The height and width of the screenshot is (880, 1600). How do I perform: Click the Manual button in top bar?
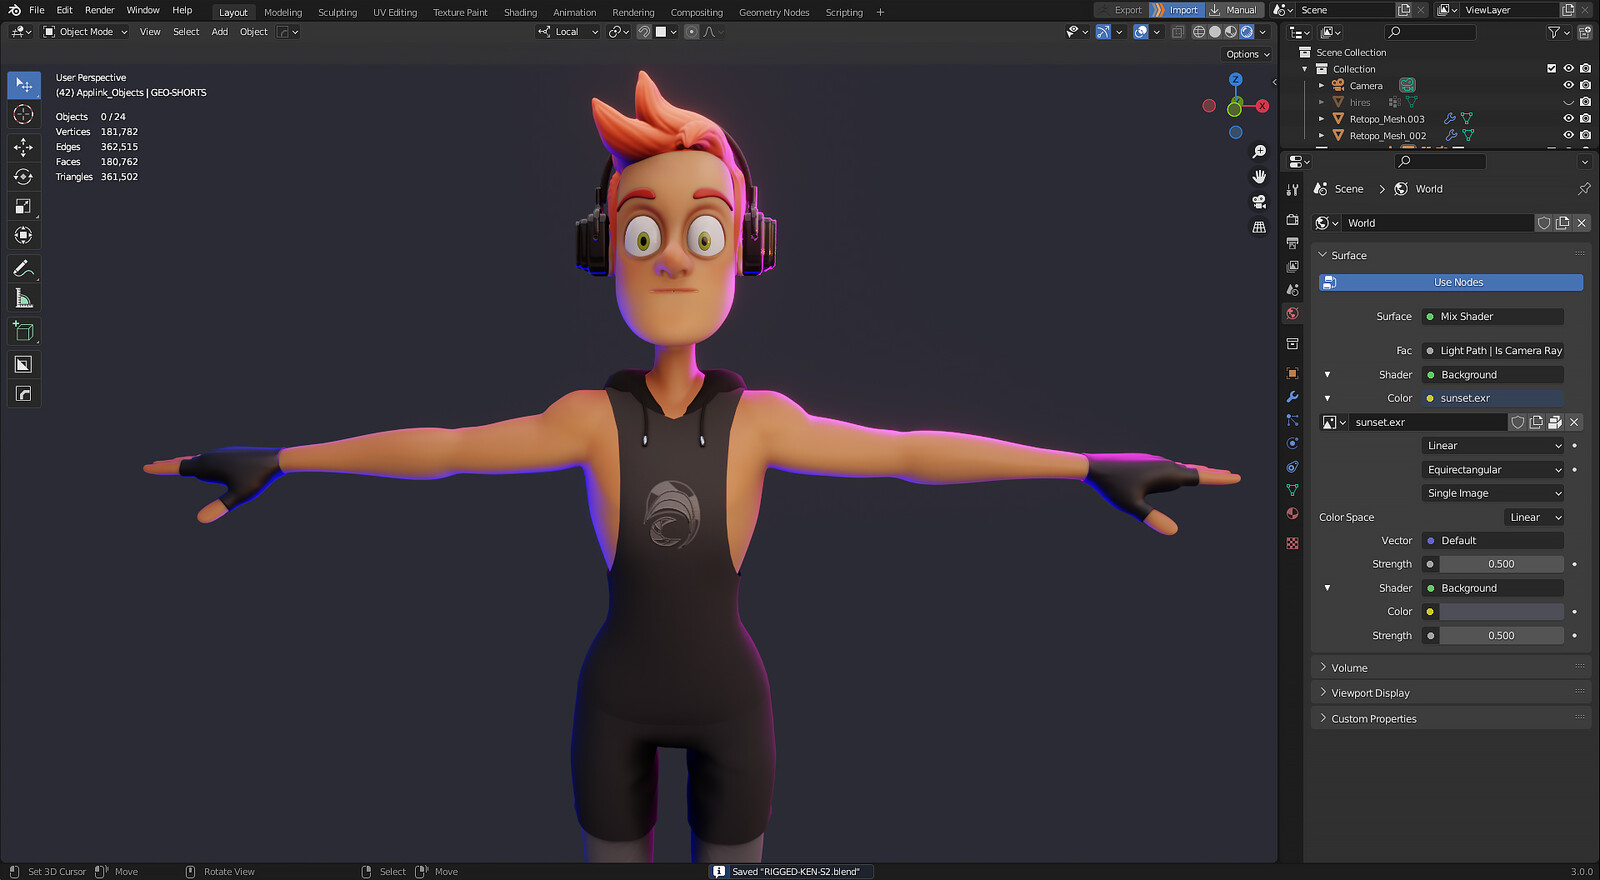coord(1234,10)
